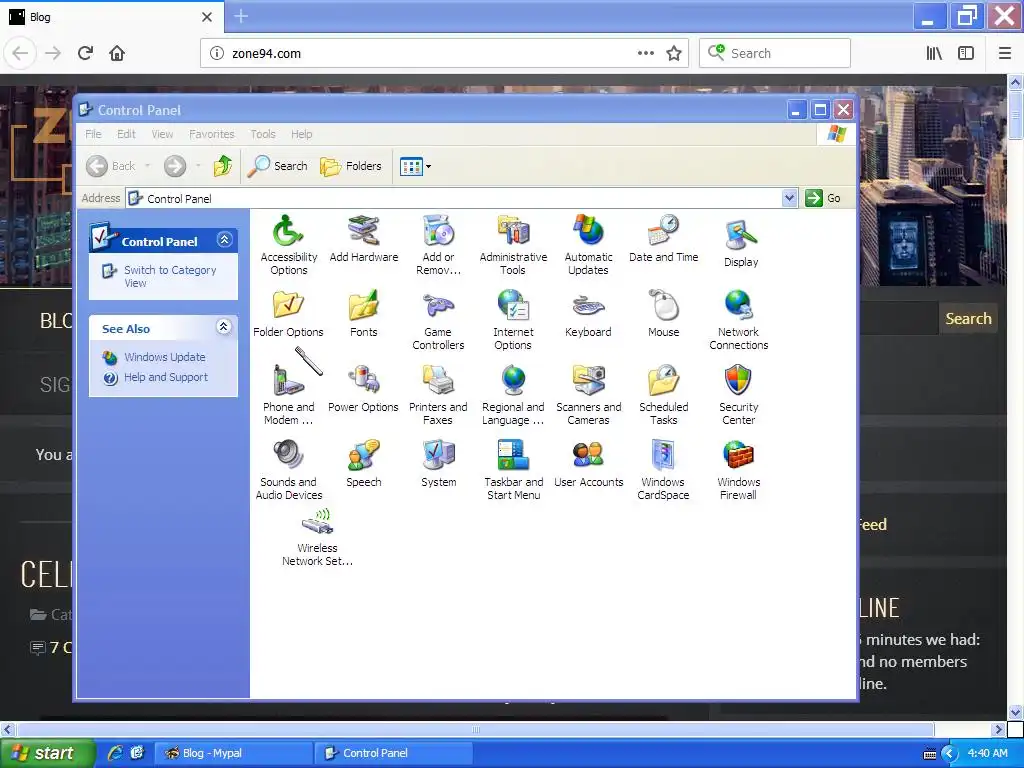This screenshot has width=1024, height=768.
Task: Open Mouse settings
Action: tap(664, 314)
